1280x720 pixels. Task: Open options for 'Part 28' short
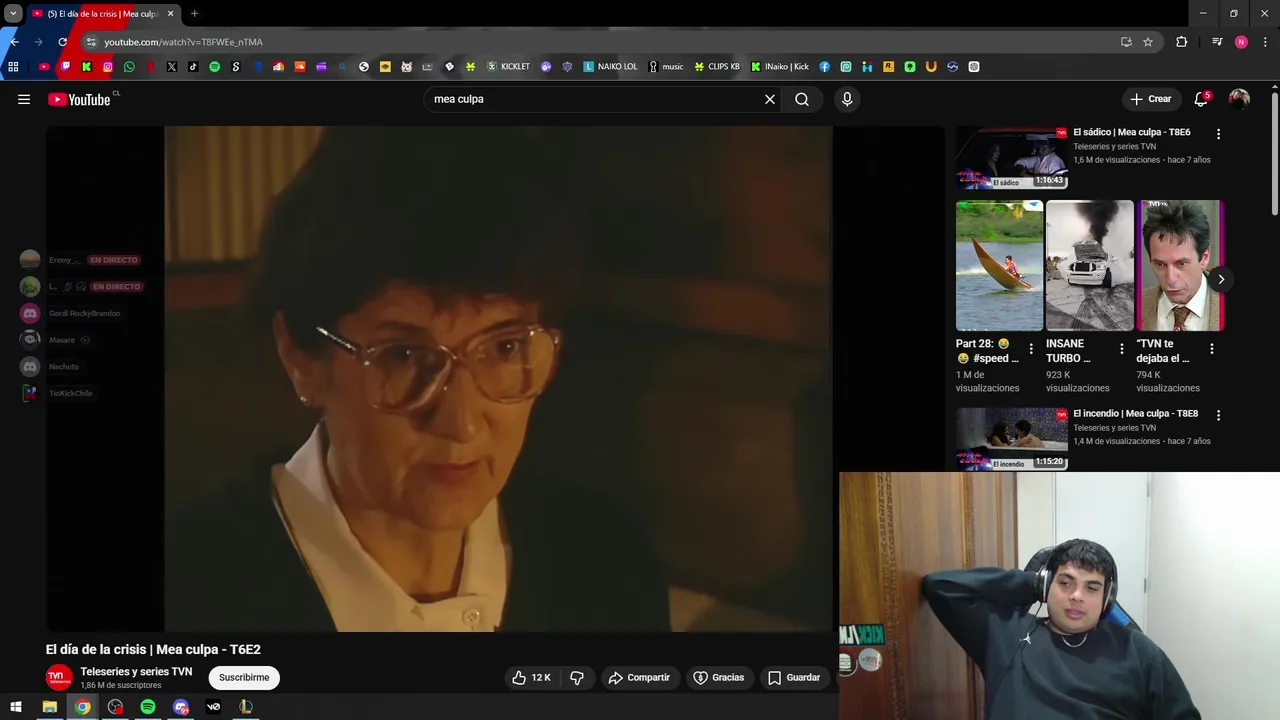[1031, 349]
